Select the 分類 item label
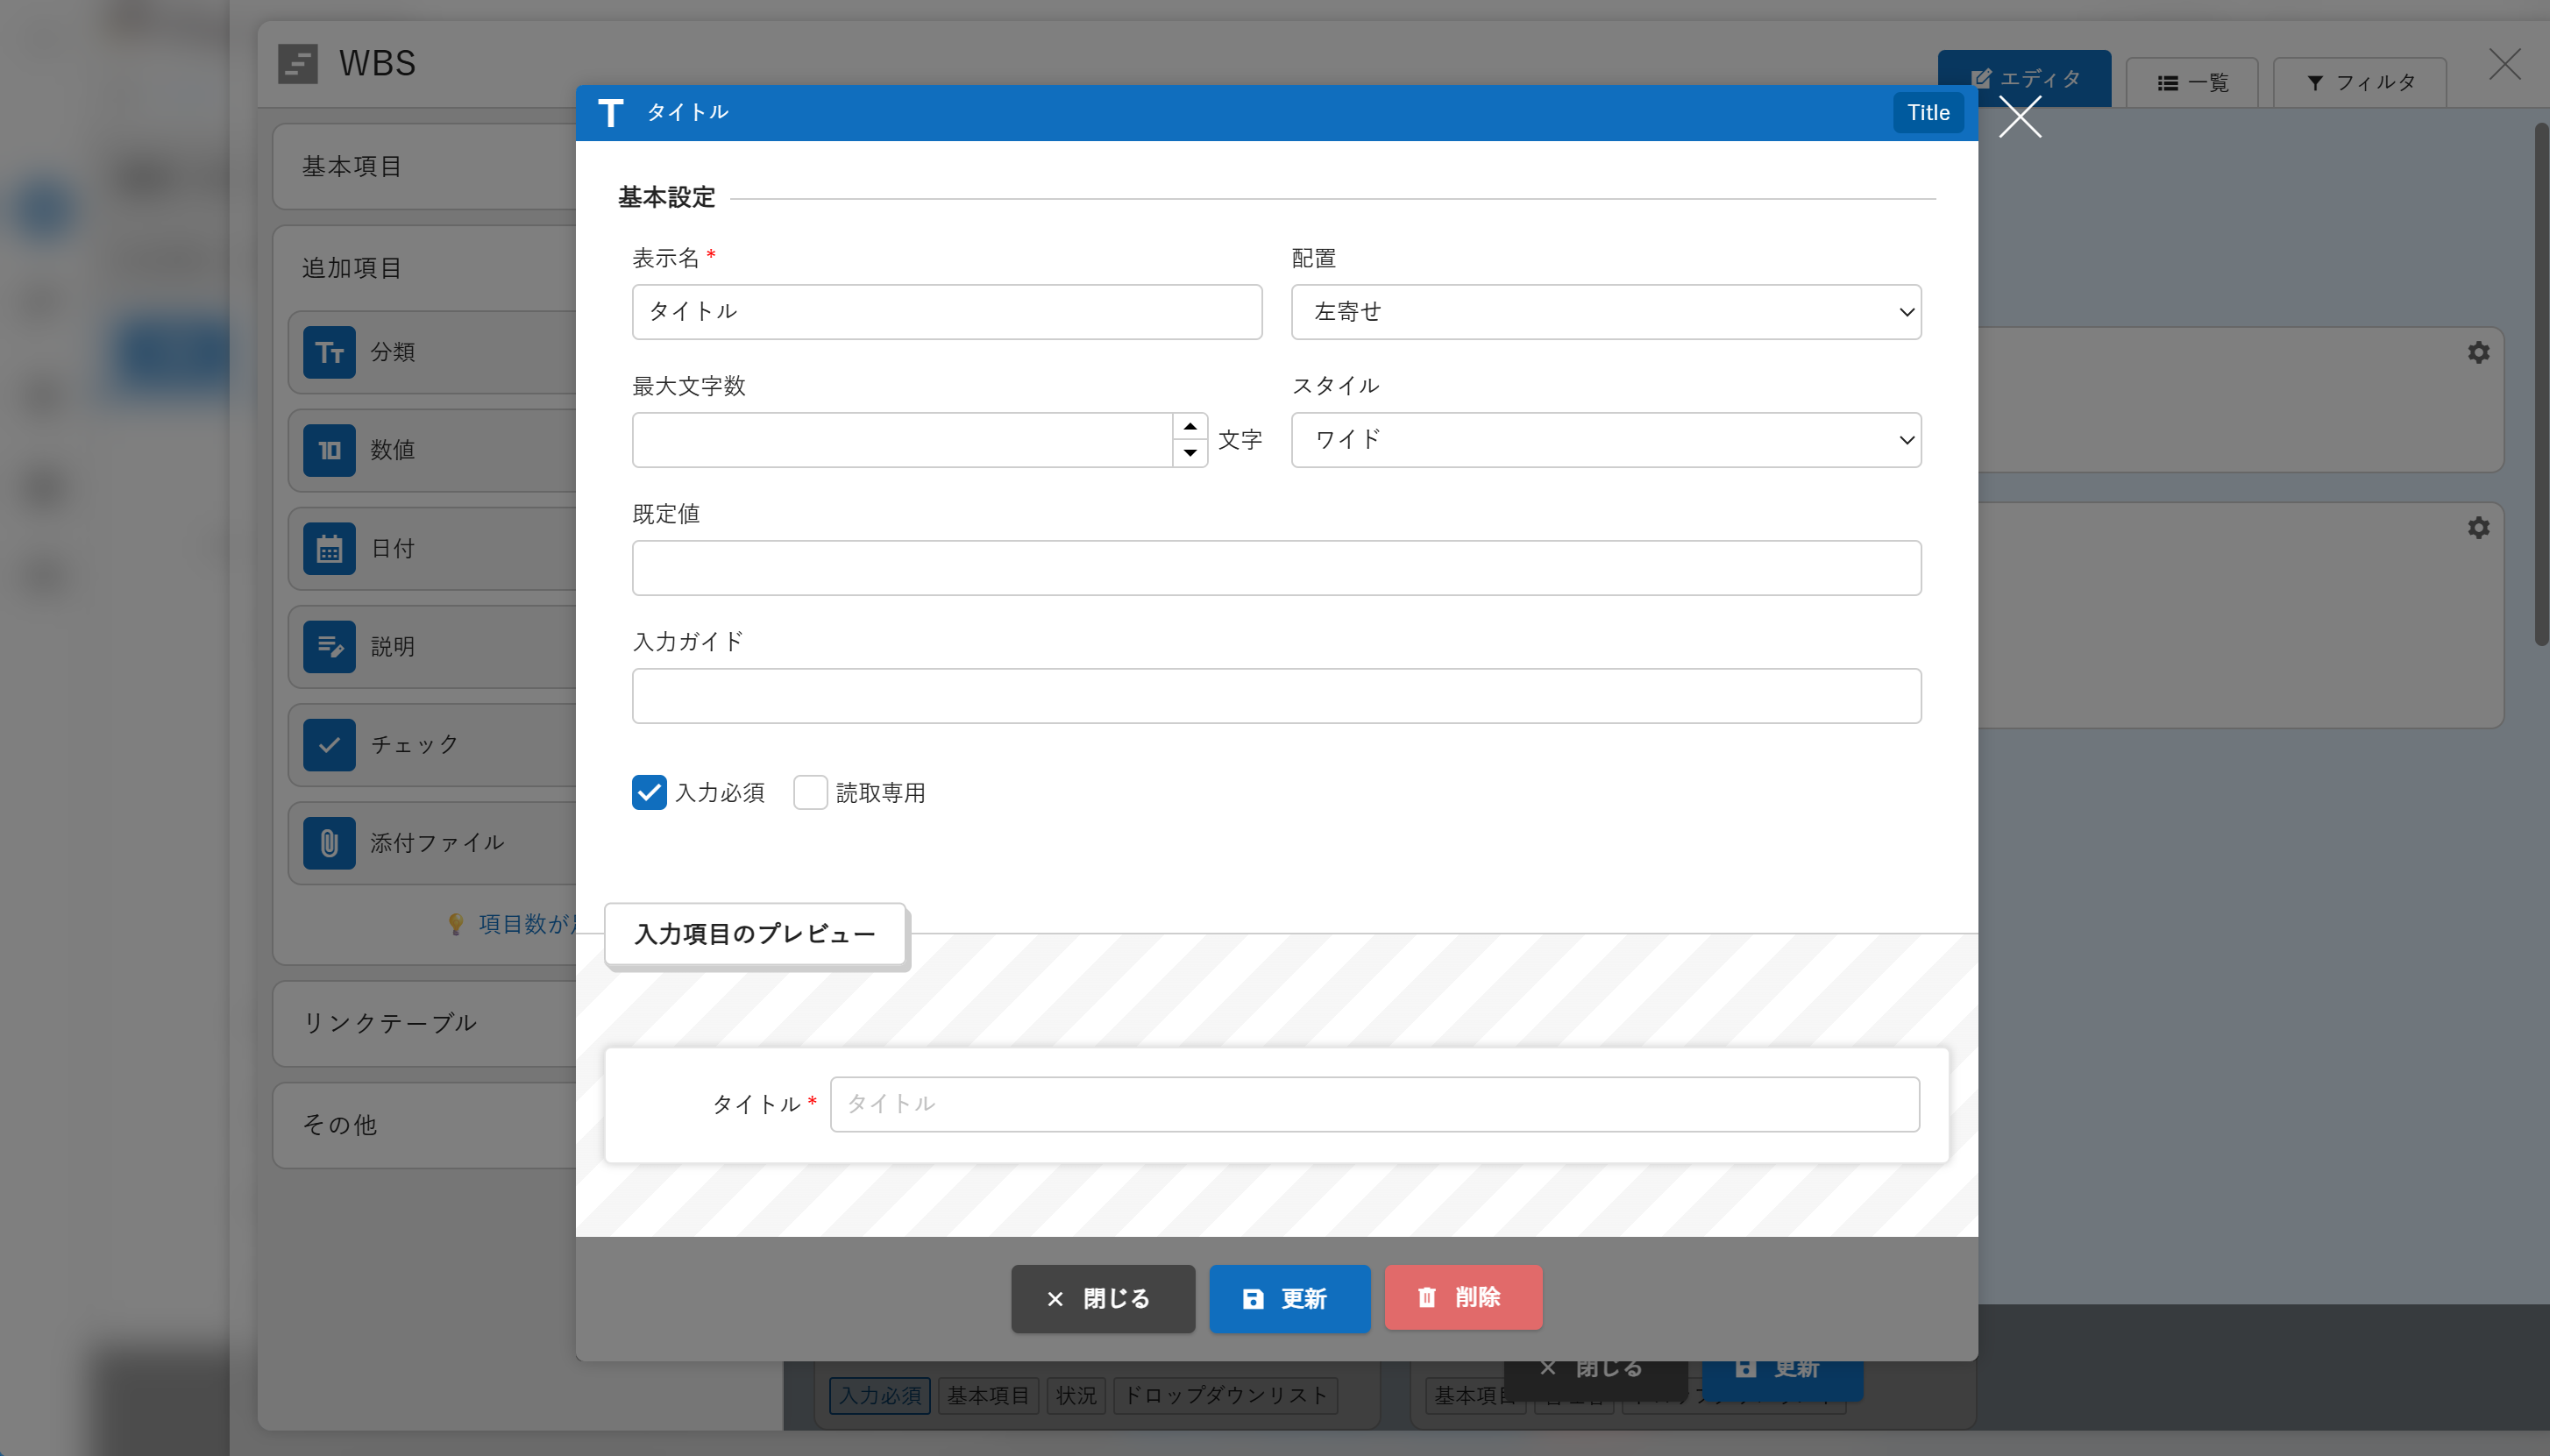The height and width of the screenshot is (1456, 2550). tap(393, 352)
